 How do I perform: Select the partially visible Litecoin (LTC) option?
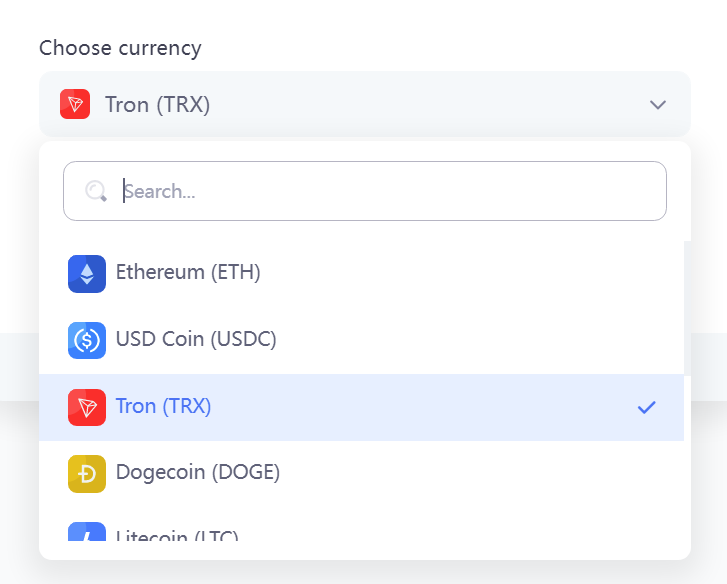point(177,536)
